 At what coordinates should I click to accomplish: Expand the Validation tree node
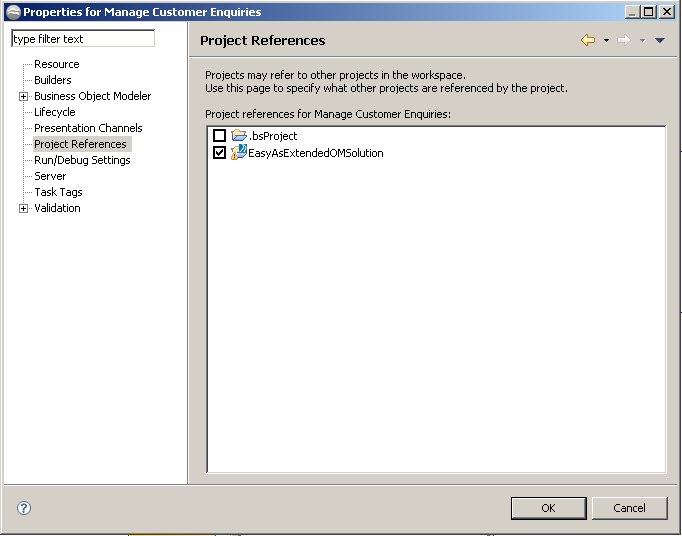(23, 208)
